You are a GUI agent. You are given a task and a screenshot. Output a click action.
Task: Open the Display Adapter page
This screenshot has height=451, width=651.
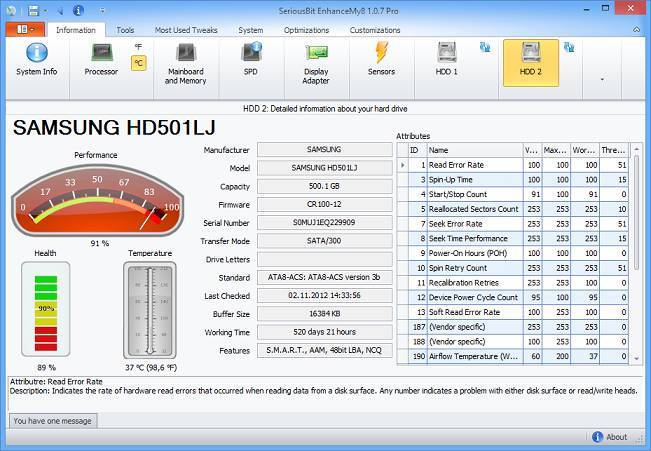pyautogui.click(x=316, y=63)
